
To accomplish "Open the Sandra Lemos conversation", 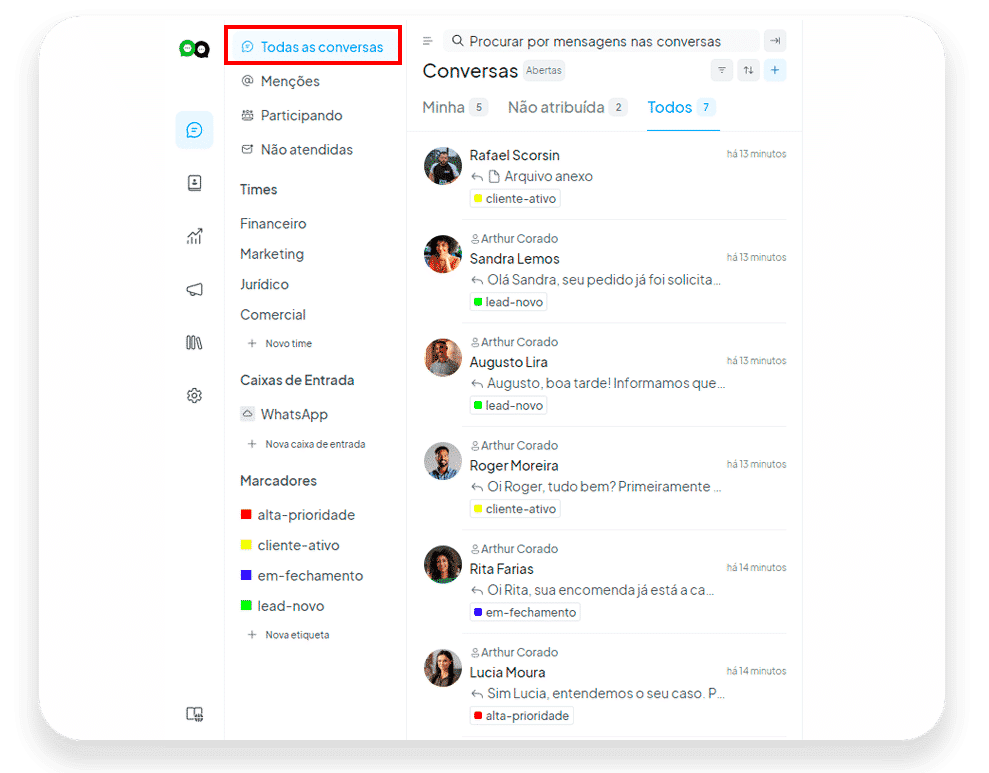I will pos(604,271).
